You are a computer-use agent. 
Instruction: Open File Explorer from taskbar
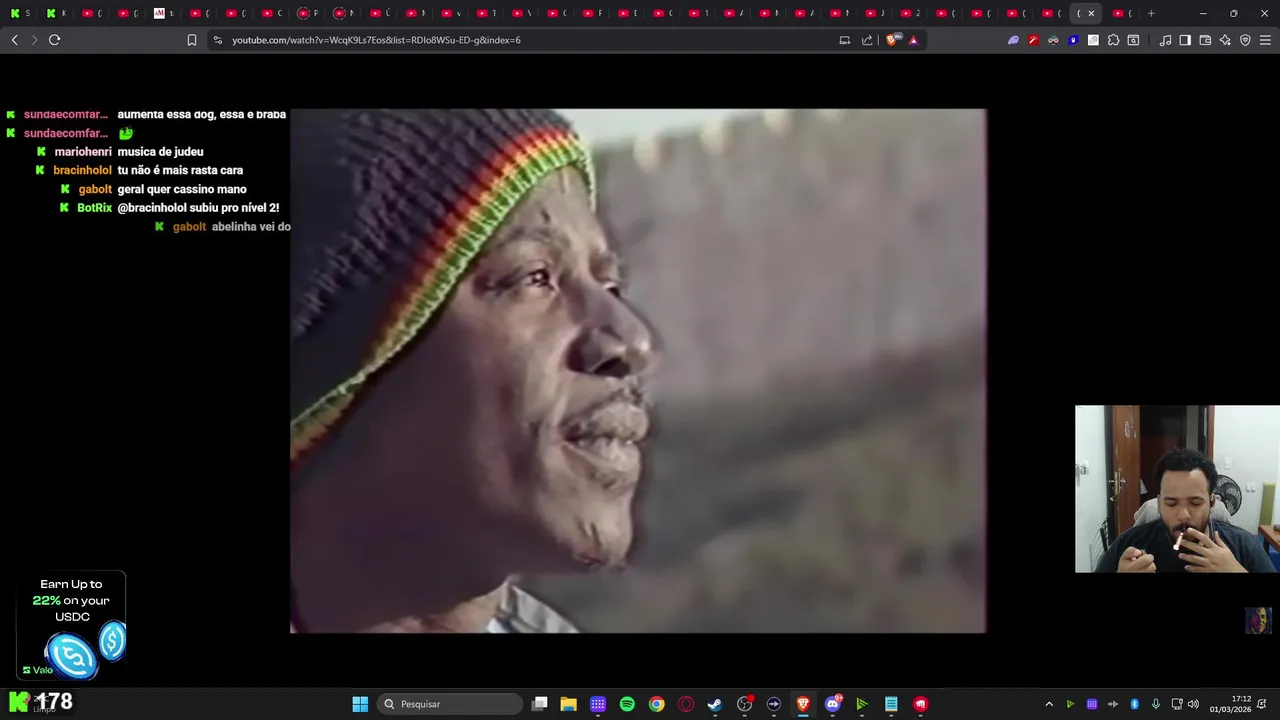coord(569,704)
